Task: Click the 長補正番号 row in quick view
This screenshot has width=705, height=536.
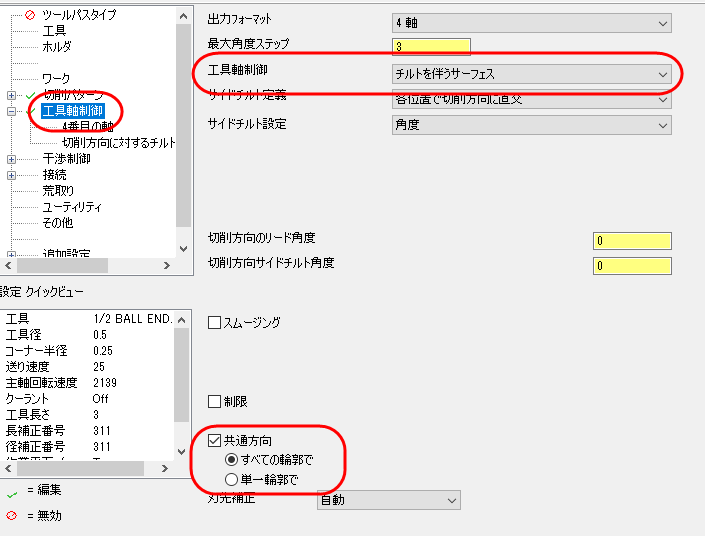Action: (x=88, y=431)
